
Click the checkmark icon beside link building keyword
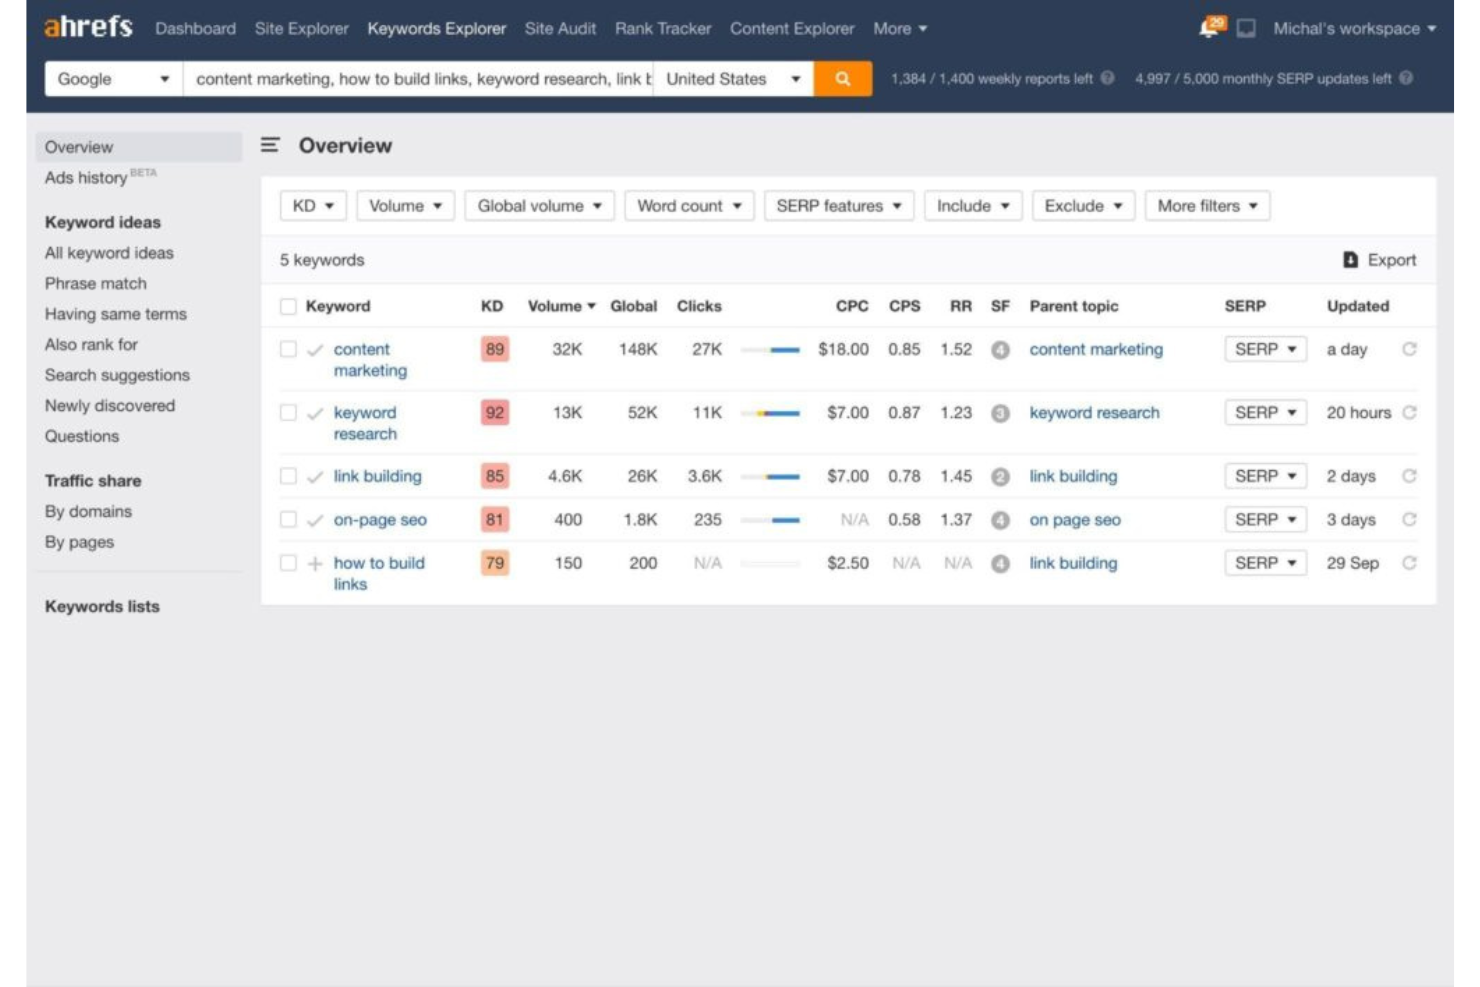point(315,477)
